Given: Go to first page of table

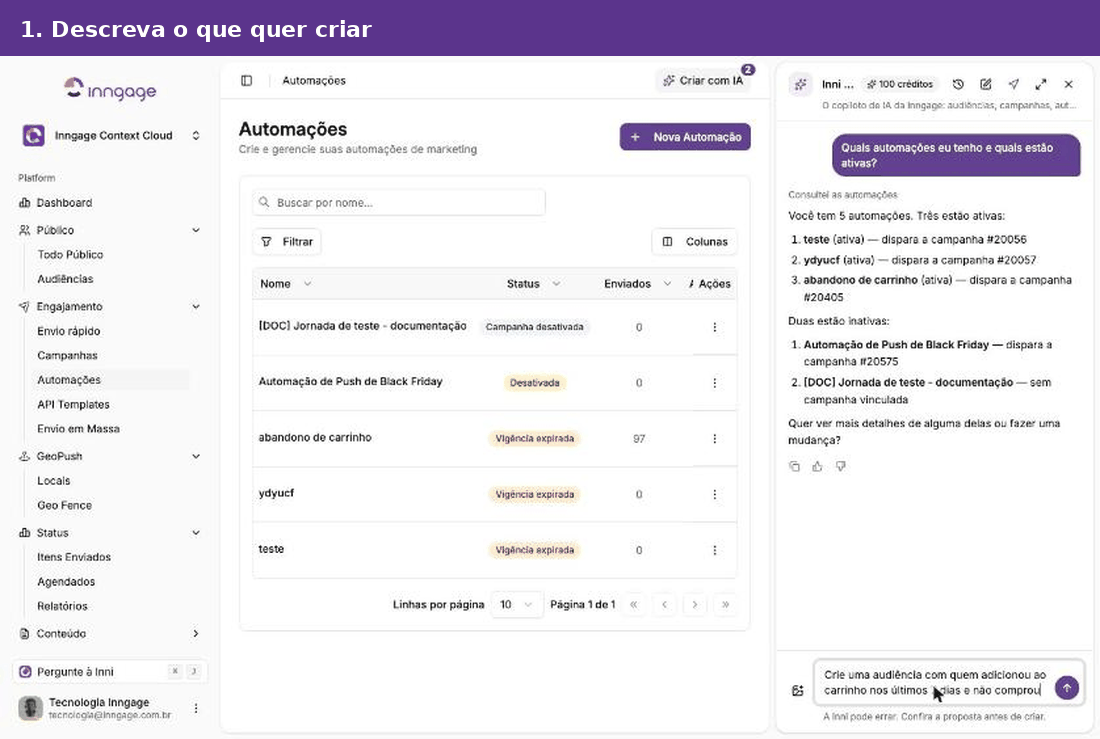Looking at the screenshot, I should [633, 604].
